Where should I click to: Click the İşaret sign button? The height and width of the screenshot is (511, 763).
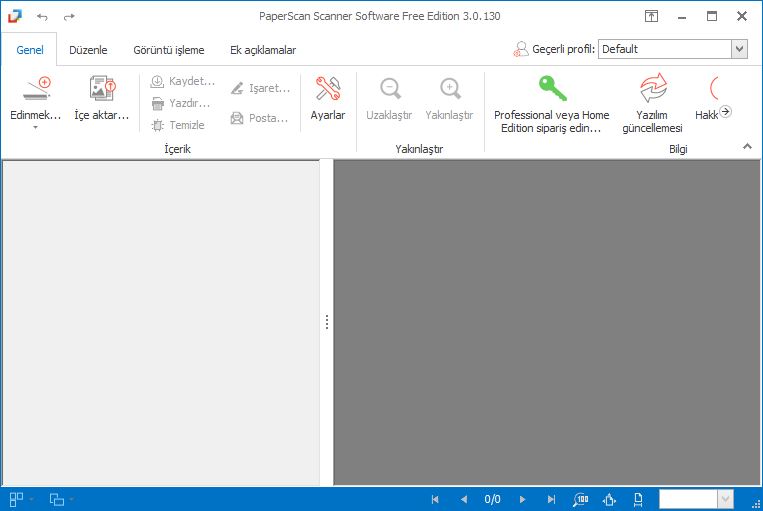point(260,88)
